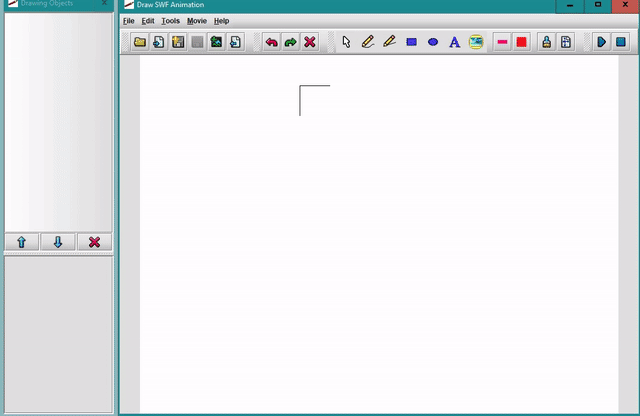Close the Drawing Objects panel

coord(104,3)
